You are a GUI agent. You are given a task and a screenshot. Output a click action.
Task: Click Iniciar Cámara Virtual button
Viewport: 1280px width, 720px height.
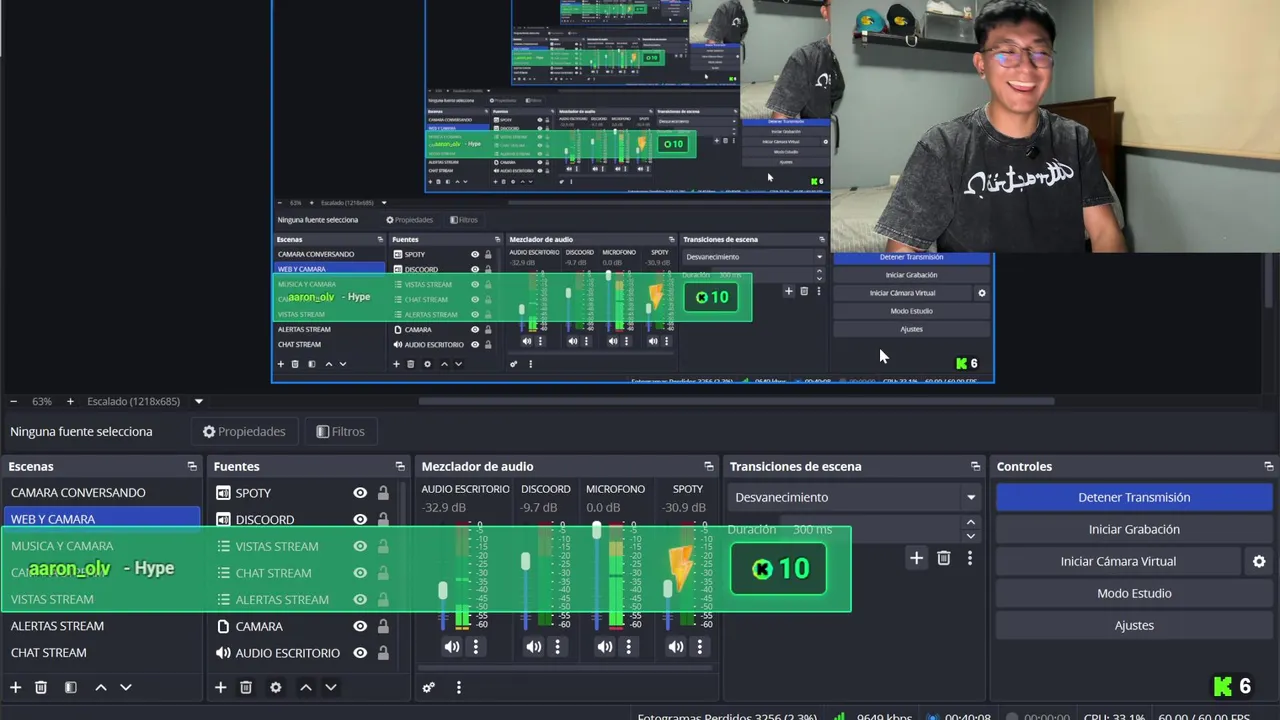1118,561
